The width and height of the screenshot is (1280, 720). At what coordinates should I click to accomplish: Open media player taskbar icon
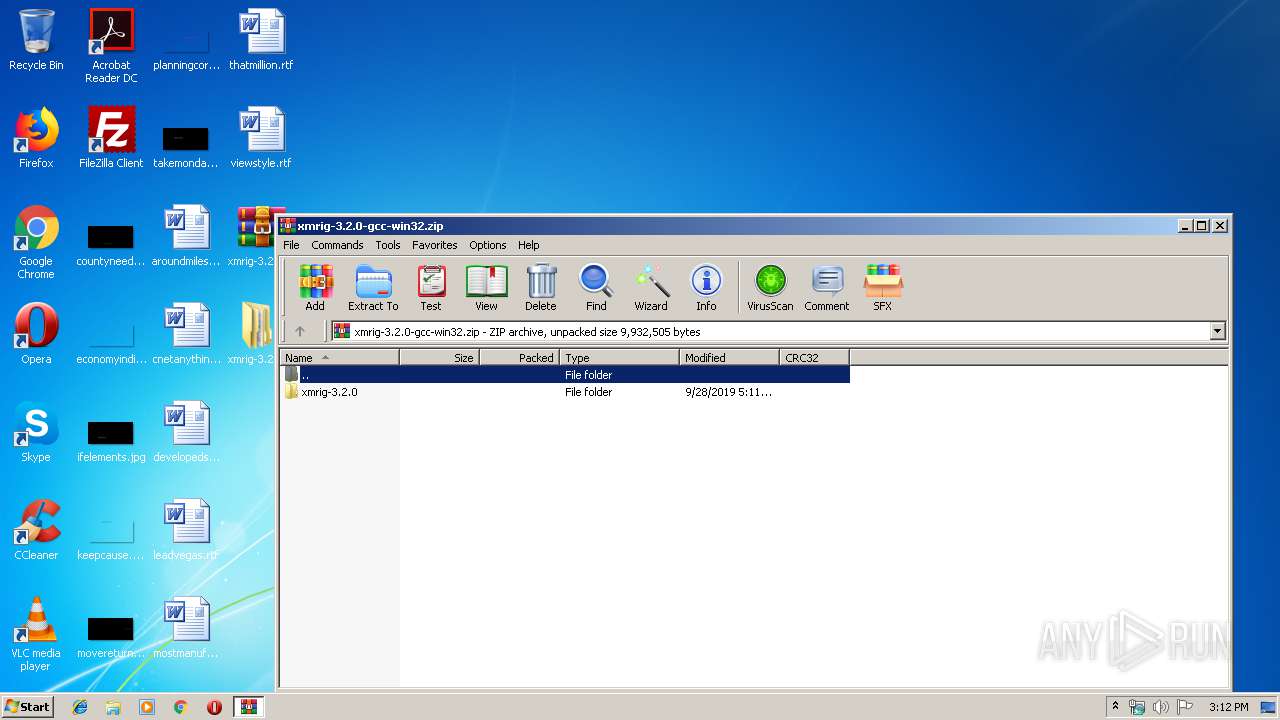tap(147, 707)
